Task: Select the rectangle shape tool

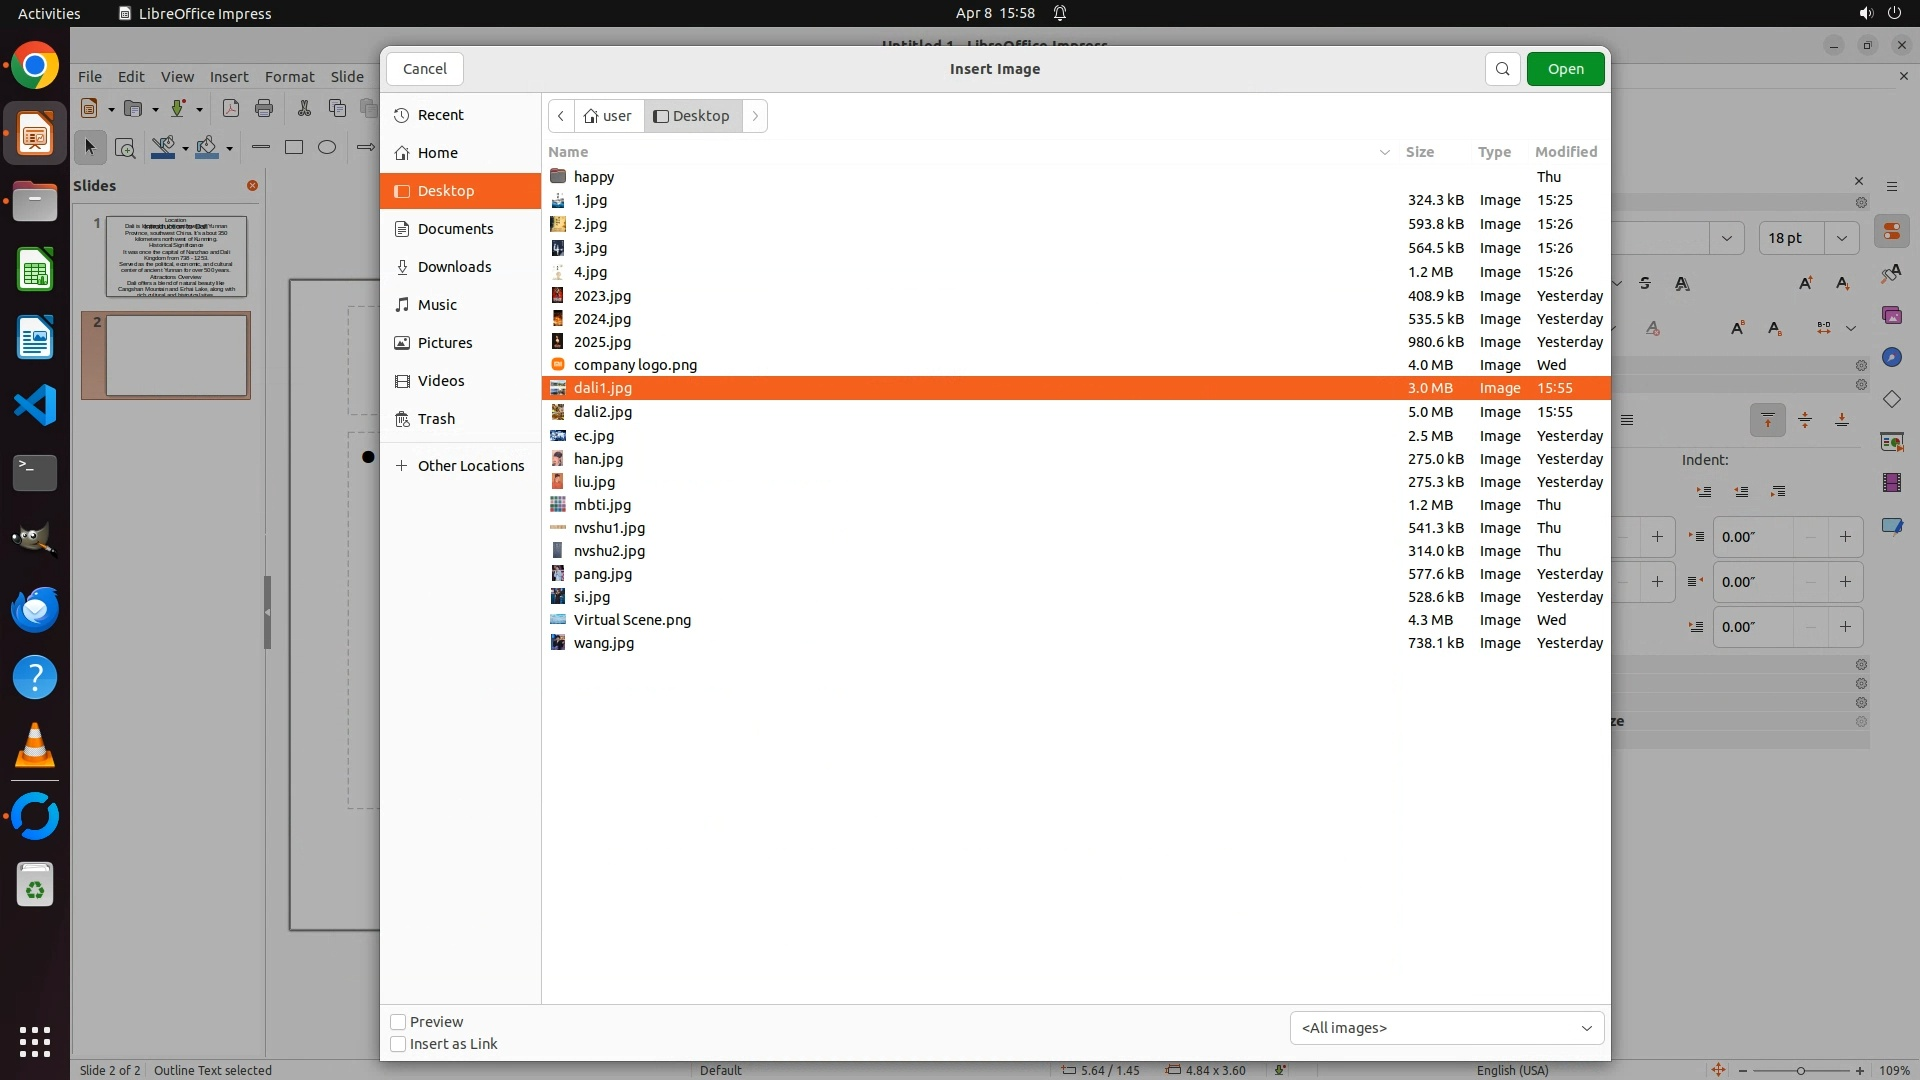Action: pos(294,148)
